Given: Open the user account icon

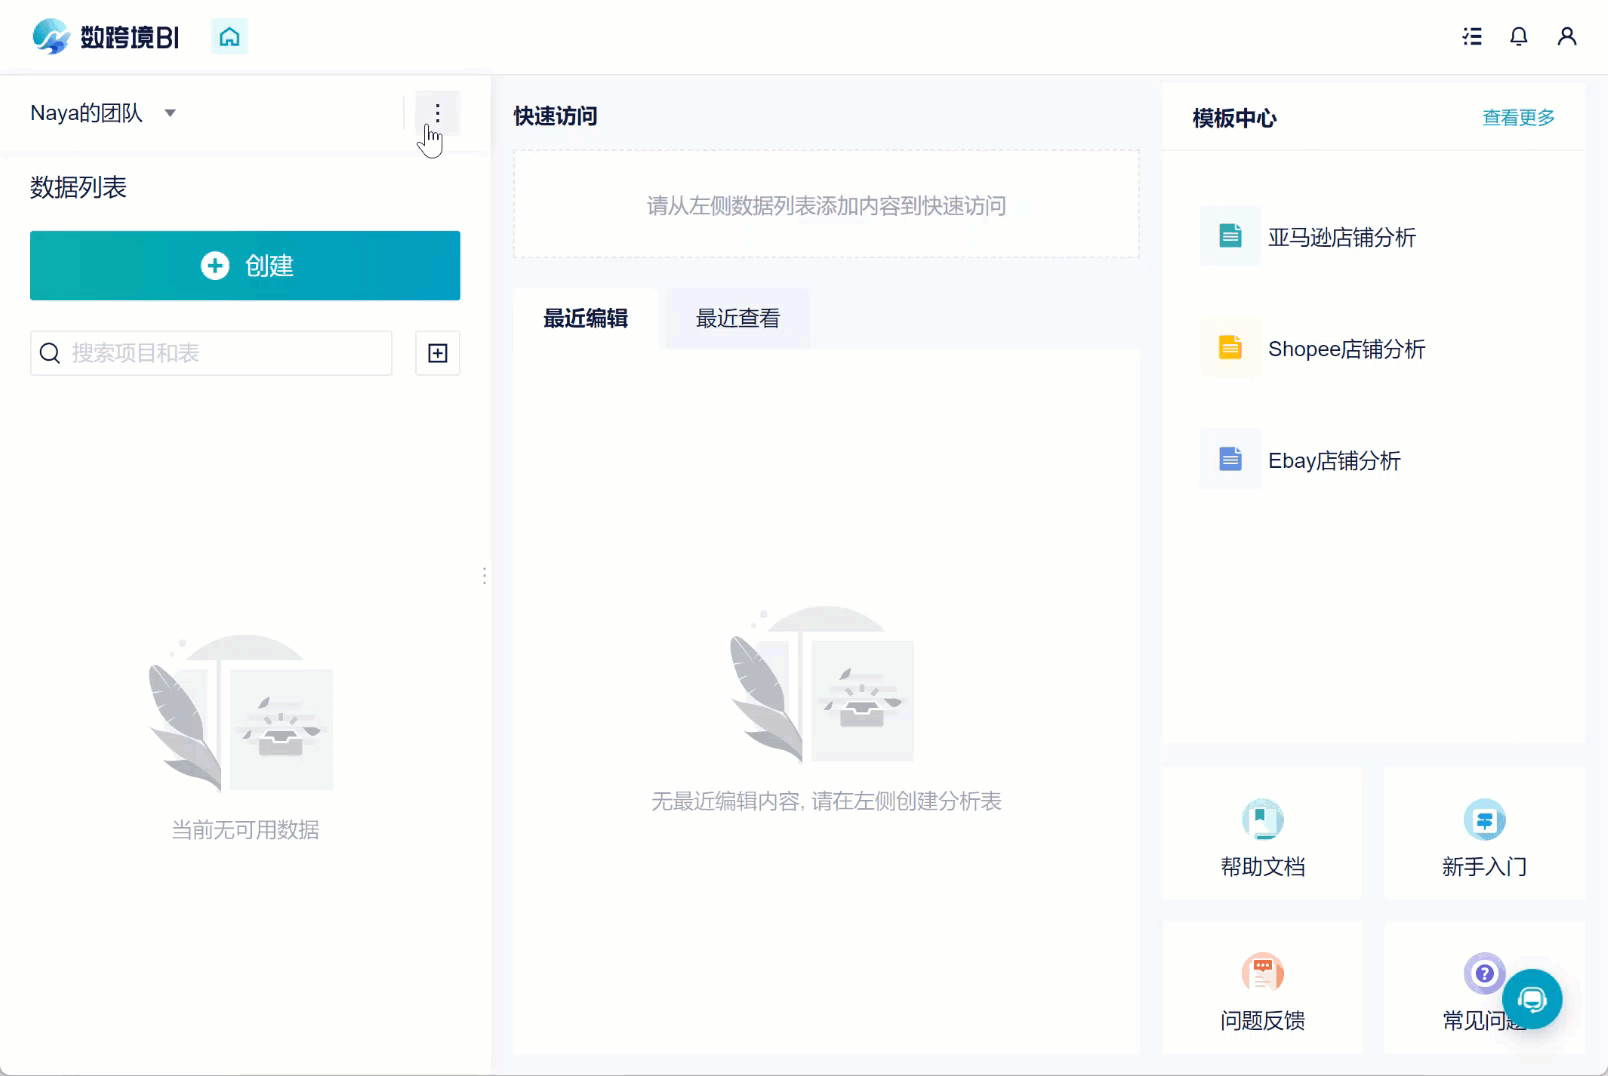Looking at the screenshot, I should pos(1567,37).
